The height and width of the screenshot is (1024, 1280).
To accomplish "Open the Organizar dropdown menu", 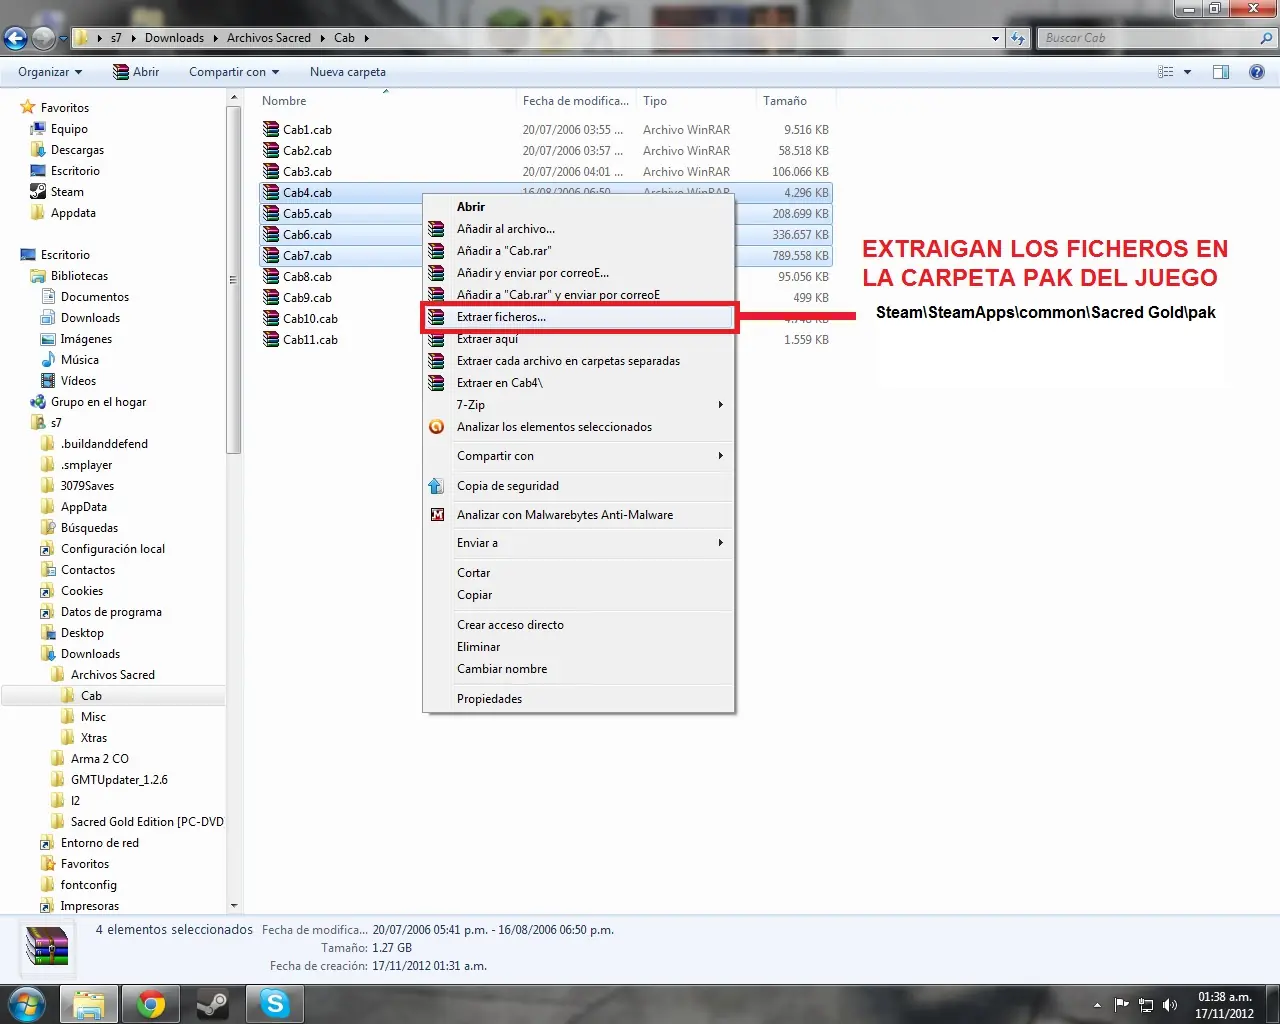I will coord(50,72).
